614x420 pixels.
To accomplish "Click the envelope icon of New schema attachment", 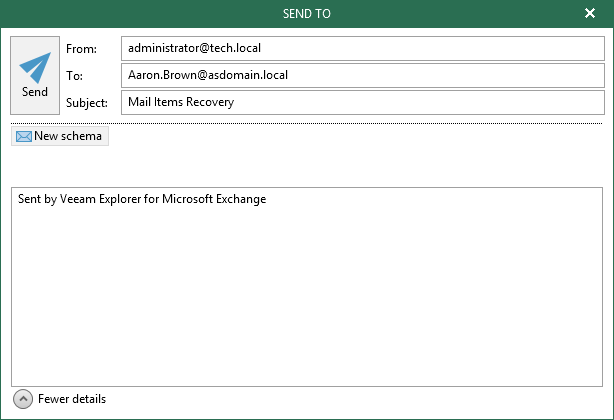I will point(23,136).
